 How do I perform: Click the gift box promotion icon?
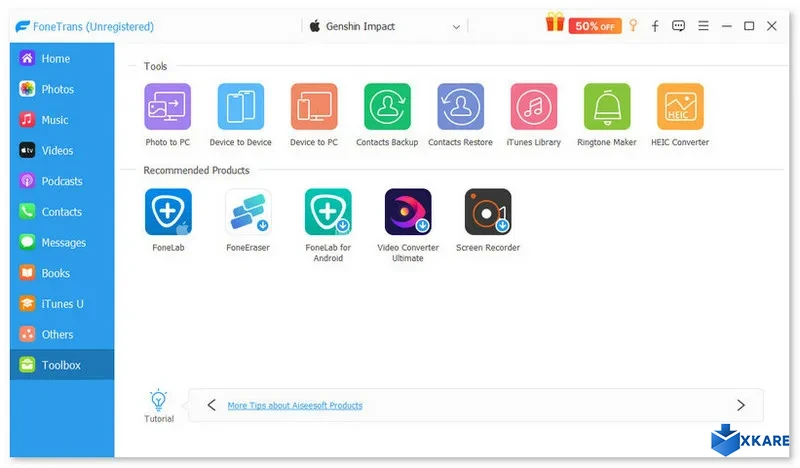click(555, 22)
